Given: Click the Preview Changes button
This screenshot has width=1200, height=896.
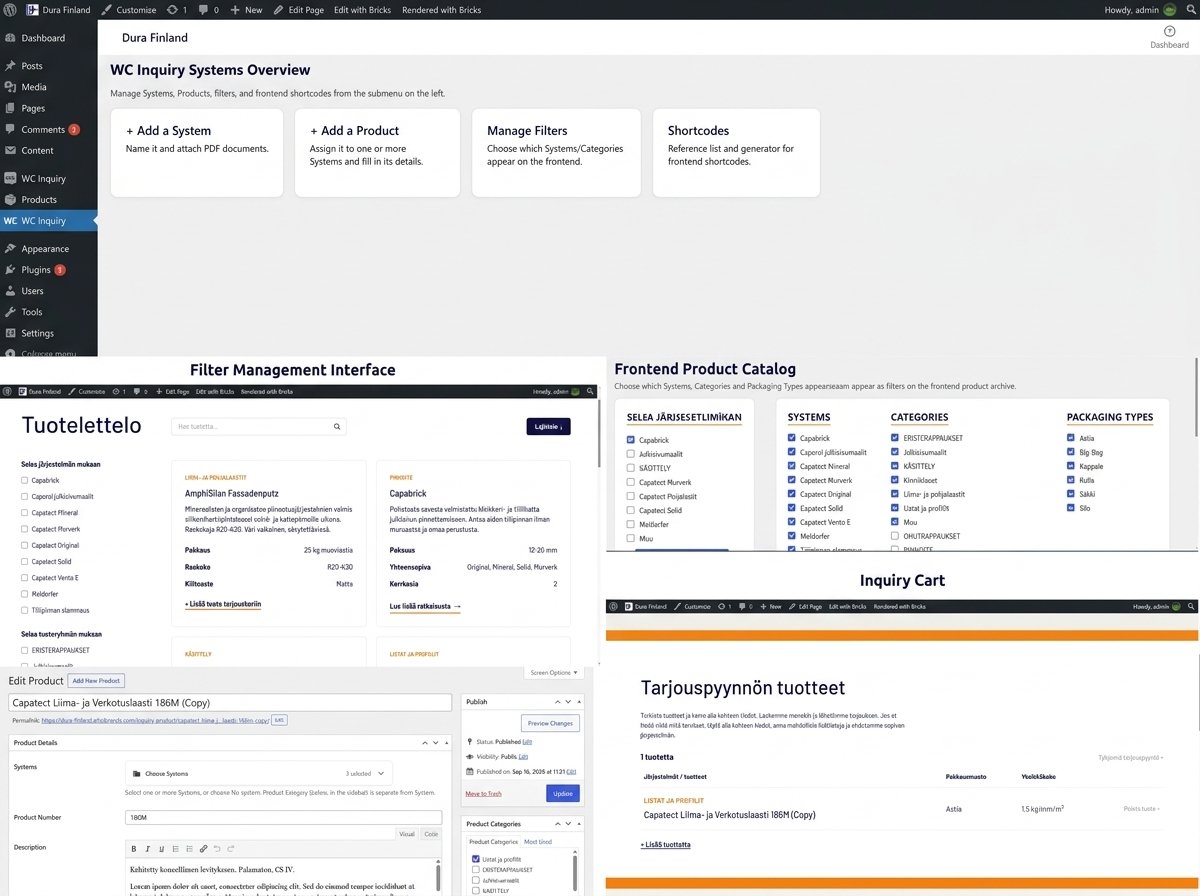Looking at the screenshot, I should 550,723.
